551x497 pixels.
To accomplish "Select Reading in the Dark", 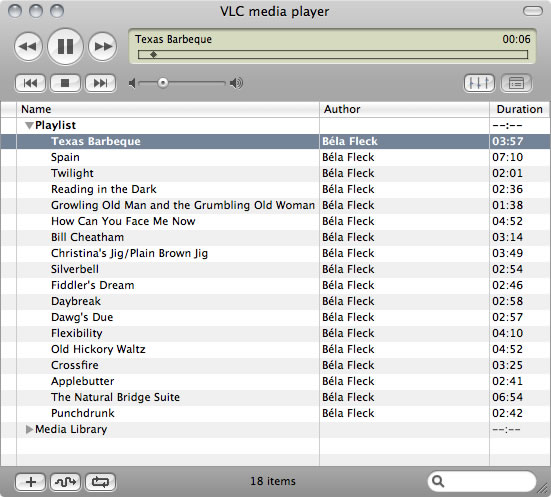I will (104, 189).
